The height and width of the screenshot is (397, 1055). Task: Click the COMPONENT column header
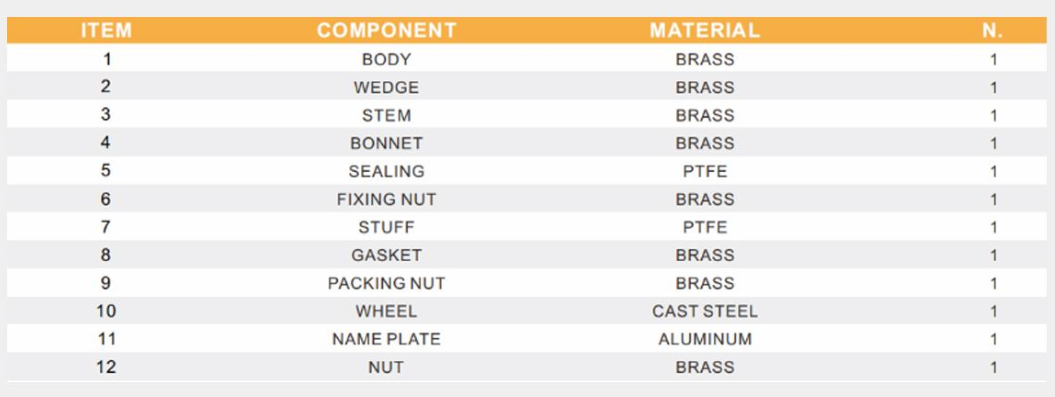coord(387,30)
